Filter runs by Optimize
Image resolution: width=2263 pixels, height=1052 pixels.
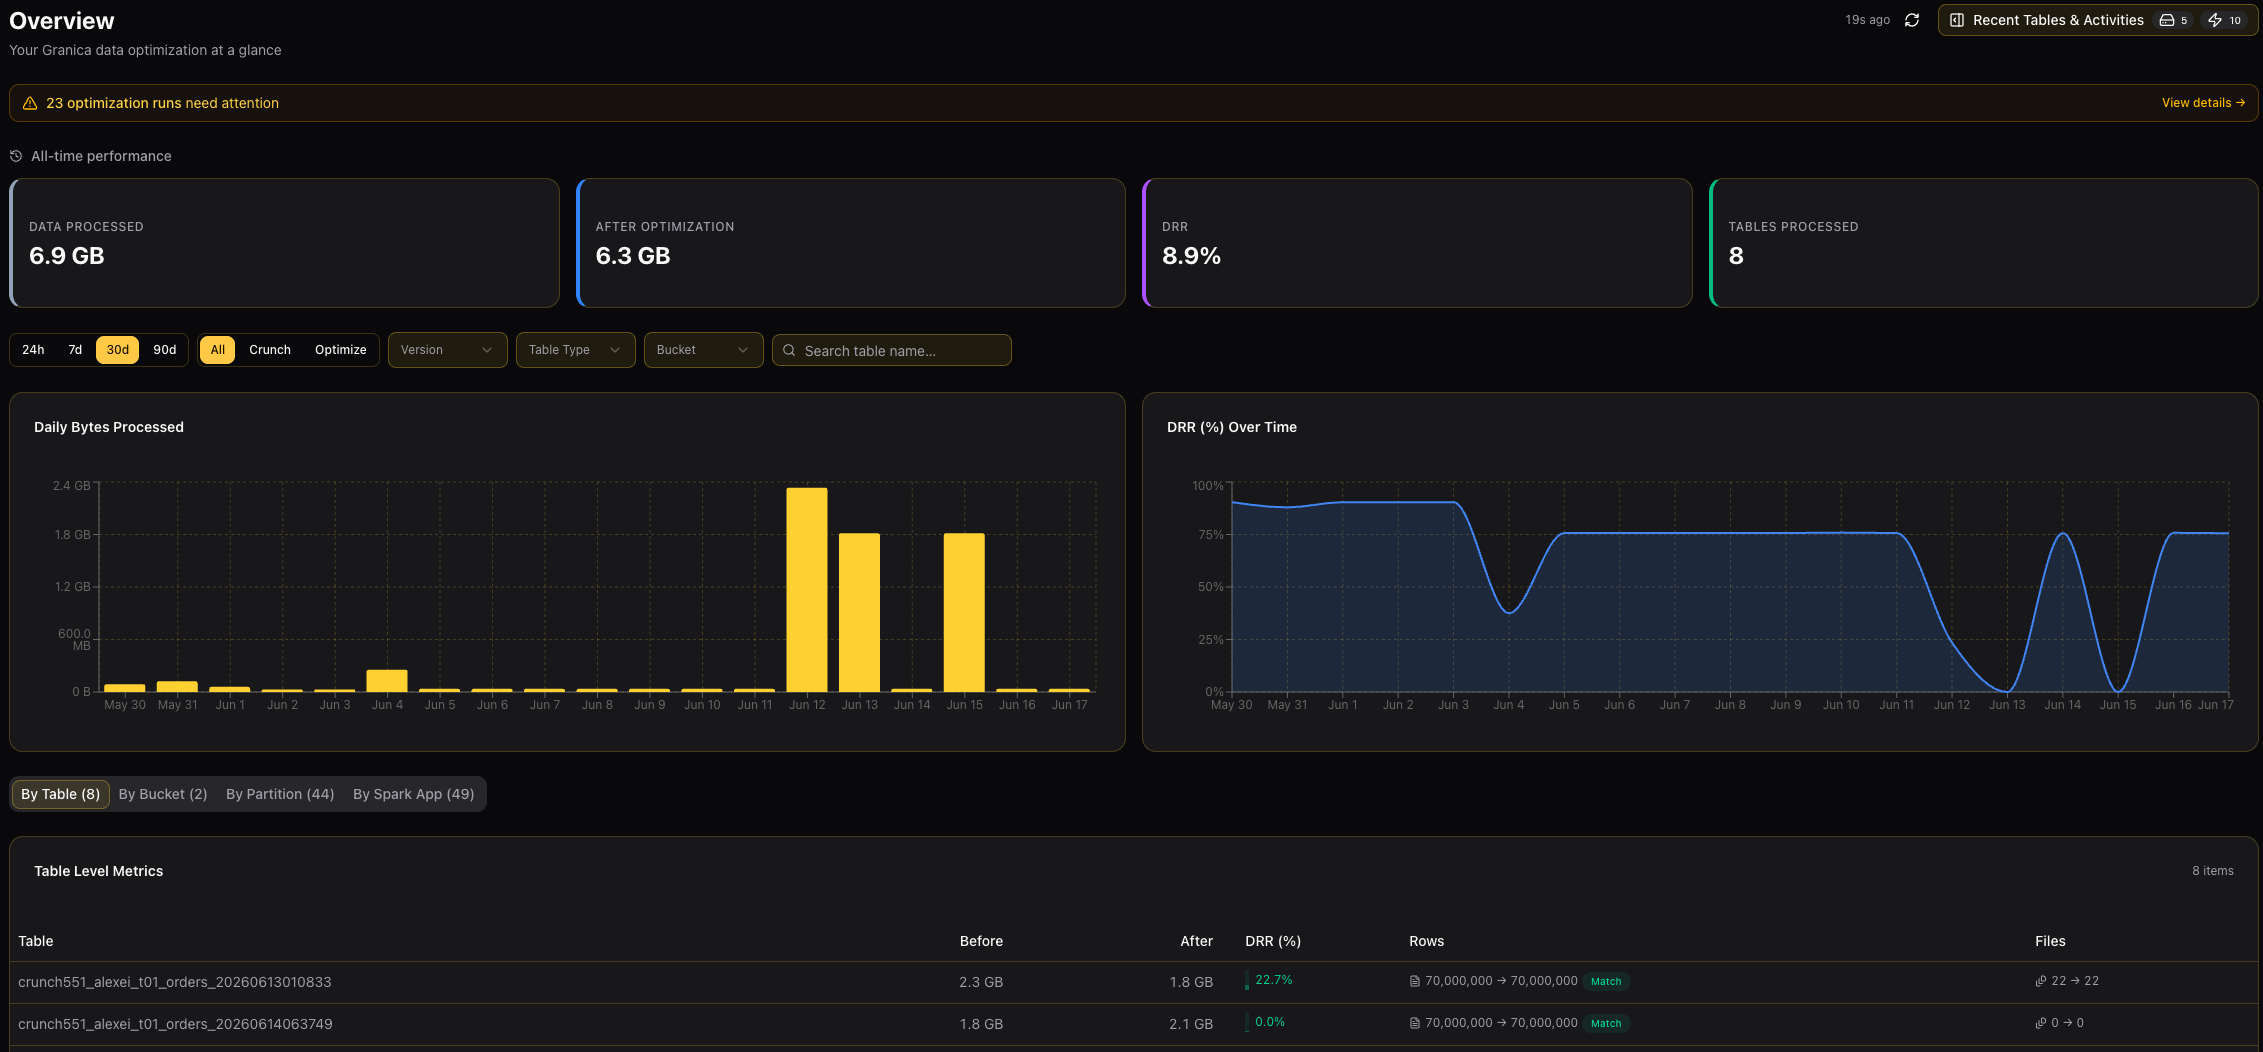point(341,350)
